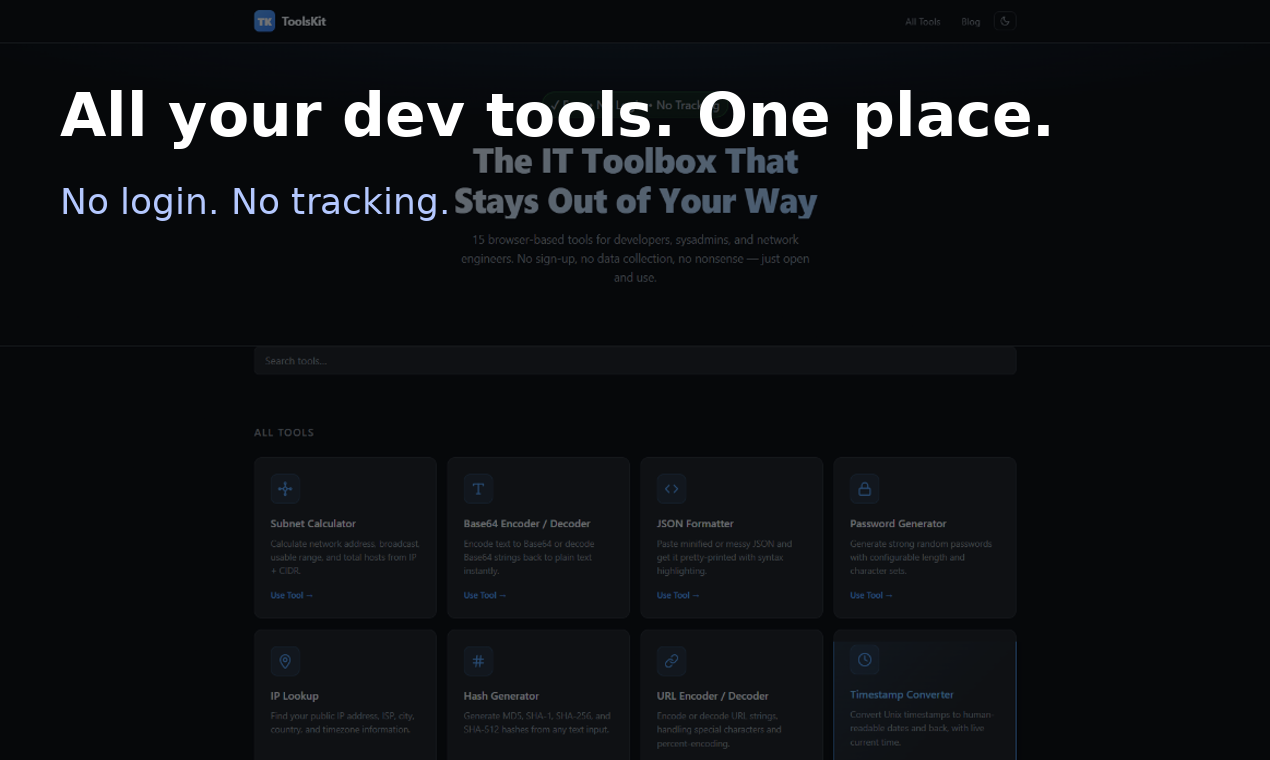Select the Subnet Calculator title
1270x760 pixels.
pyautogui.click(x=313, y=523)
